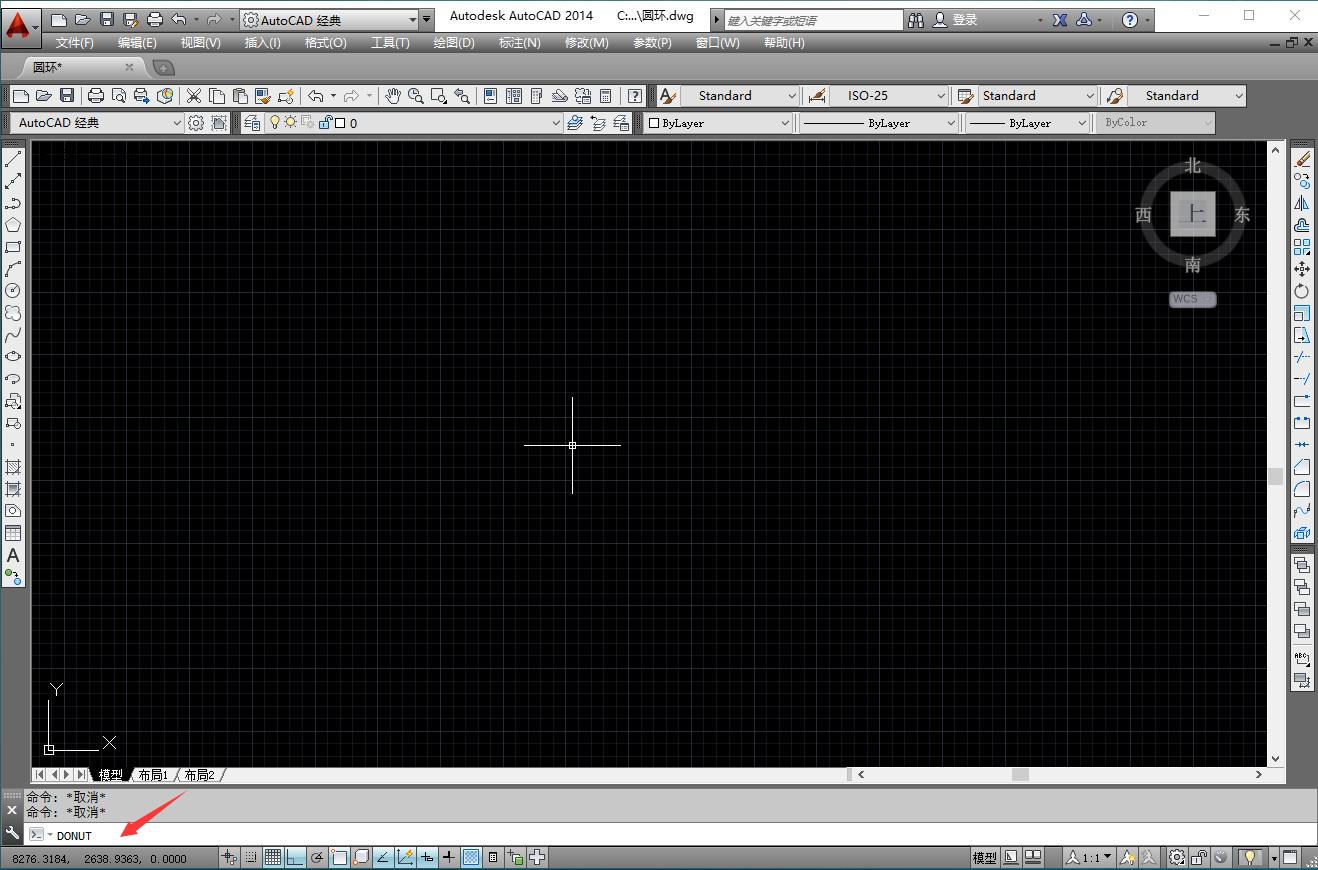Activate the Pan hand tool
1318x870 pixels.
pos(393,96)
